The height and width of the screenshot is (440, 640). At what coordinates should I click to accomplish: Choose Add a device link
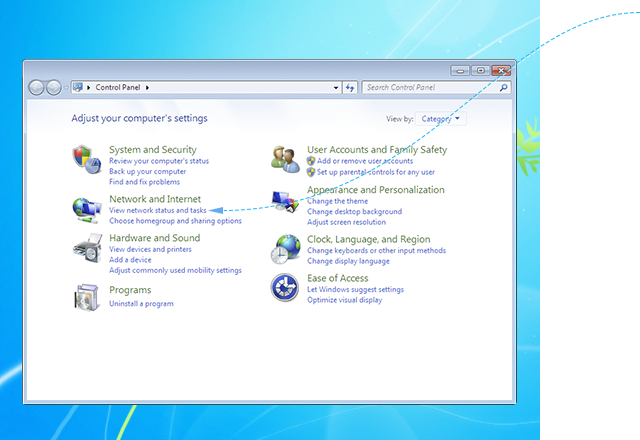(x=130, y=260)
